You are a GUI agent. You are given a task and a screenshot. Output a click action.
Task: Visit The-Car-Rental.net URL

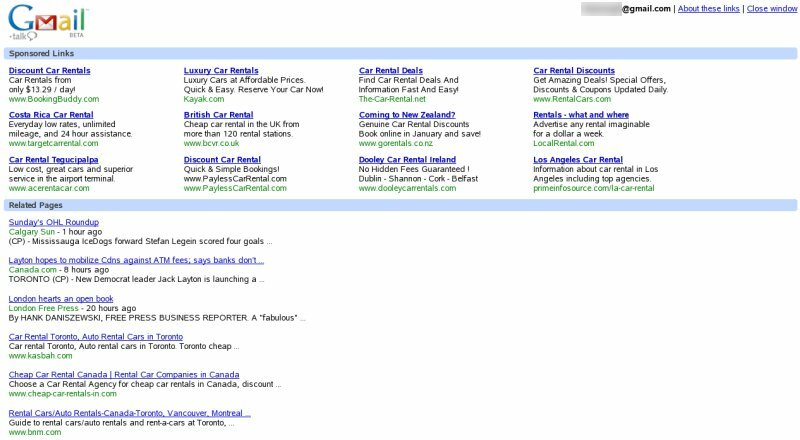point(392,99)
